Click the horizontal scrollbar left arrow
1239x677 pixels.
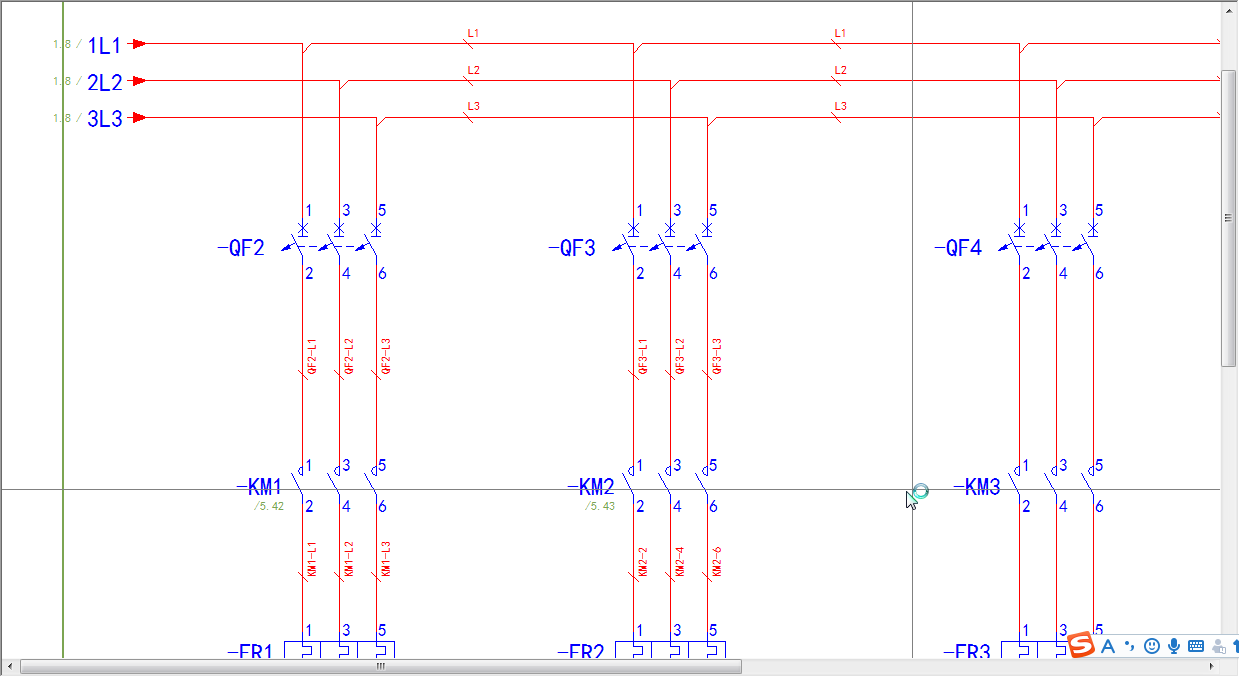pos(10,666)
